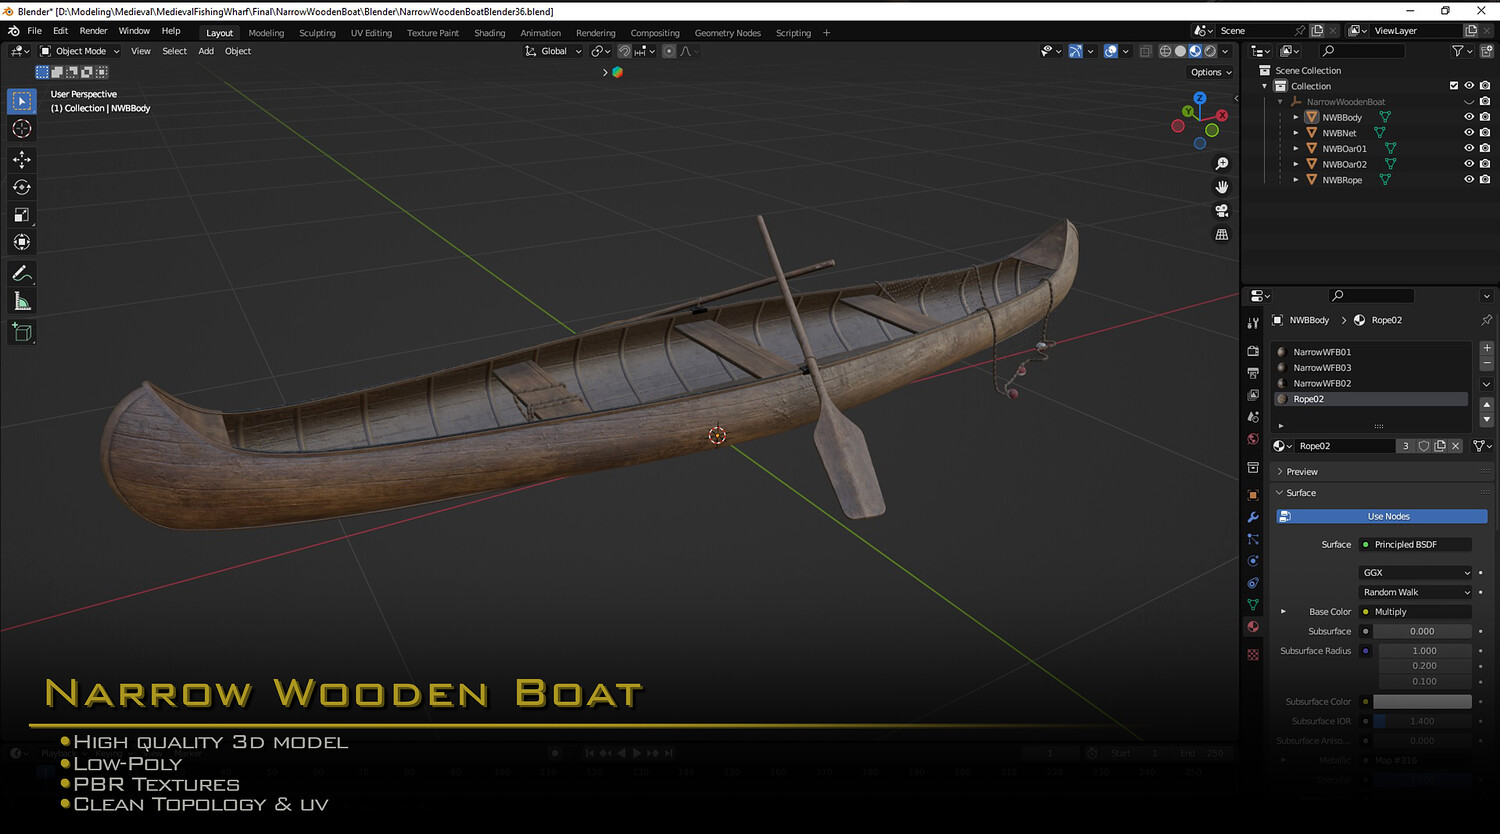Open the Particles properties tab
Screen dimensions: 1500x834
point(1253,539)
